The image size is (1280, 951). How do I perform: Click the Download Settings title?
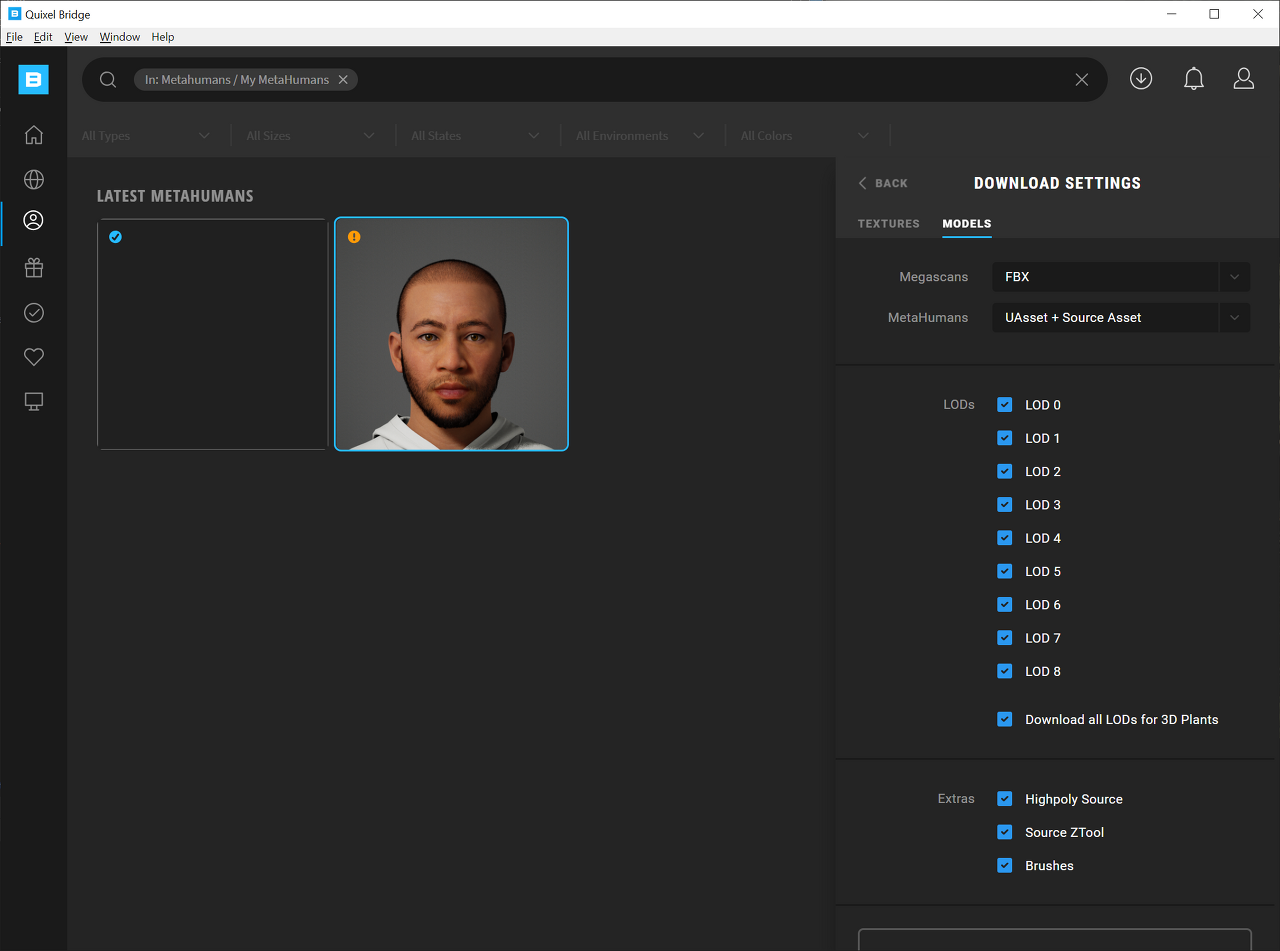tap(1057, 183)
